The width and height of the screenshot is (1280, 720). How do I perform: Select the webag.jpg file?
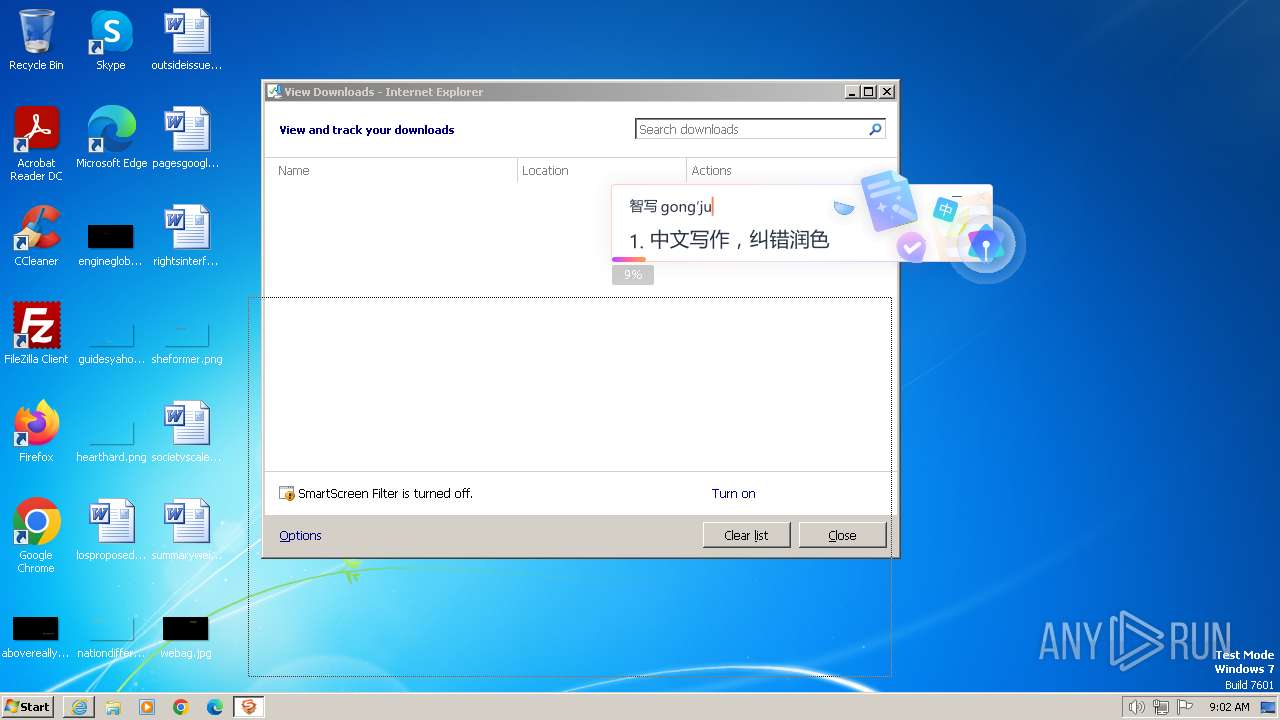point(186,636)
